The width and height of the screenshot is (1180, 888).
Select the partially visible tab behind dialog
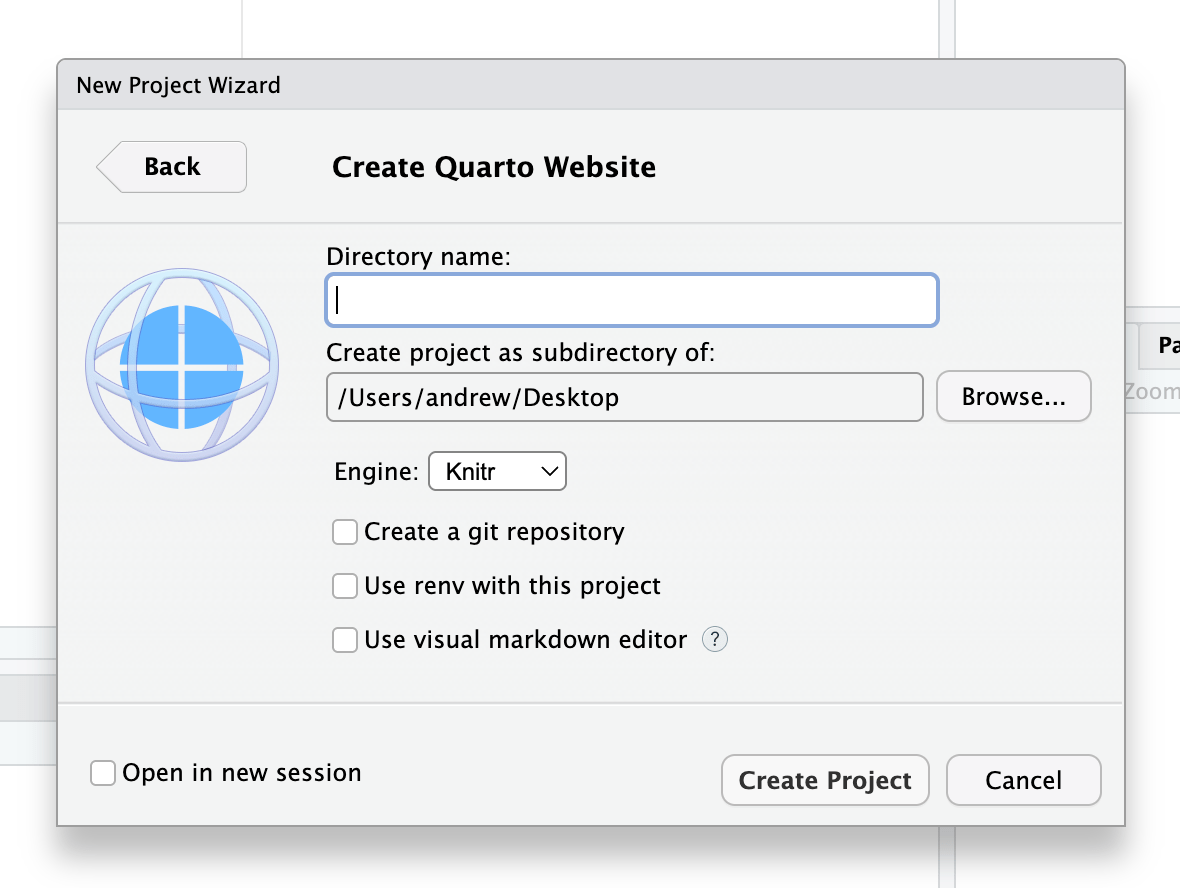[1162, 346]
